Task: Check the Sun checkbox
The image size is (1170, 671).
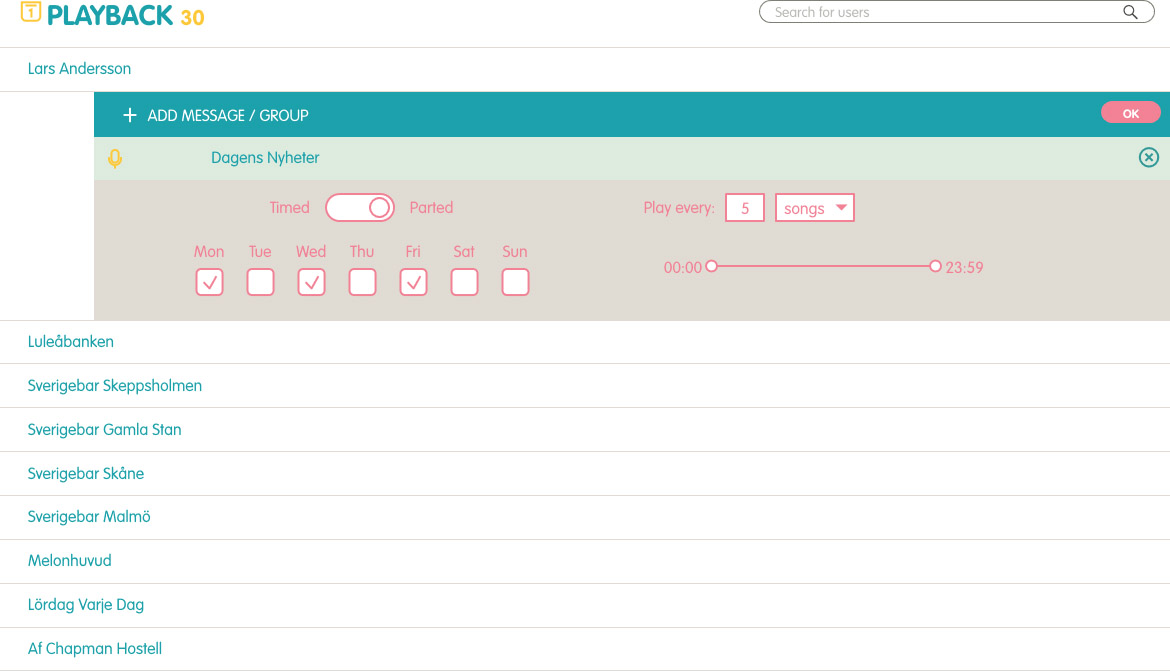Action: click(x=516, y=282)
